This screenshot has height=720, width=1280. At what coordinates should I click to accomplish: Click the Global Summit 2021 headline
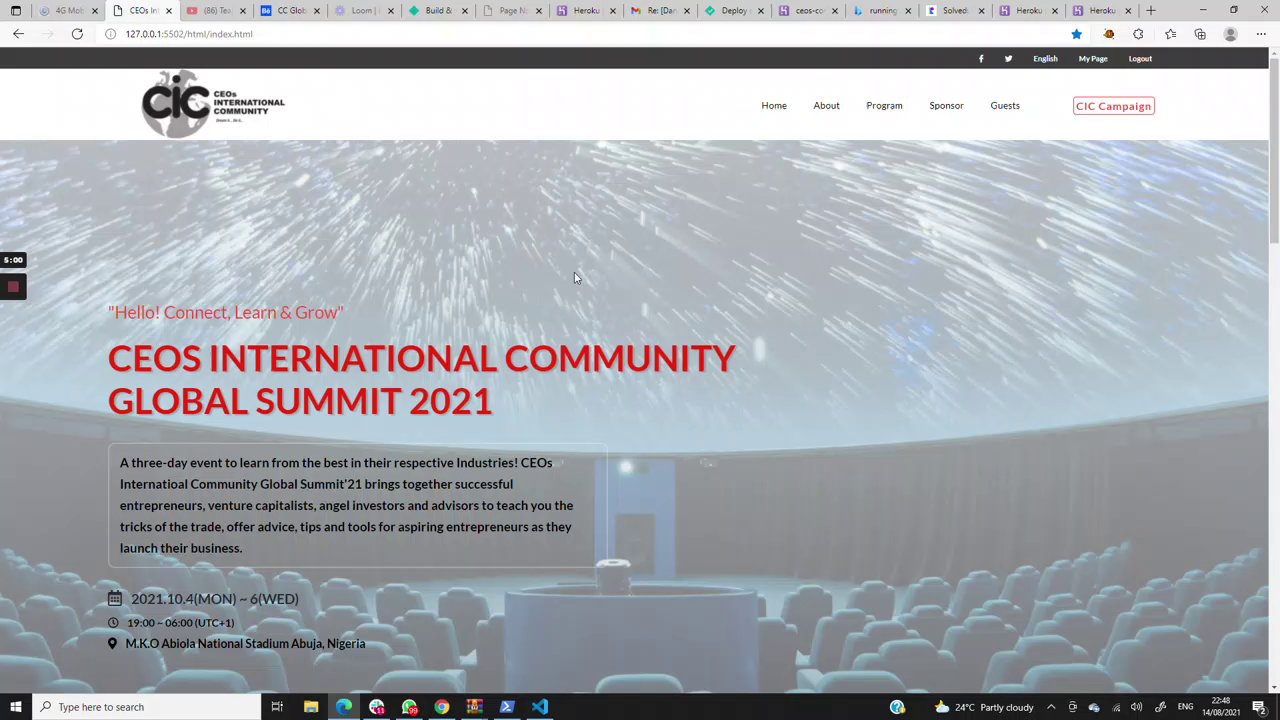tap(422, 380)
